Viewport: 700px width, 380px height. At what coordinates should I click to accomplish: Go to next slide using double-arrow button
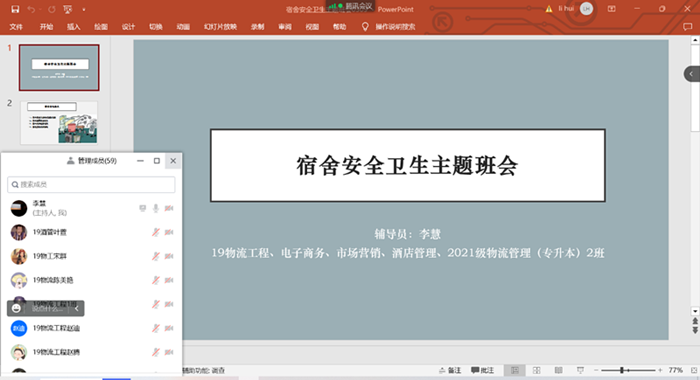(x=695, y=330)
